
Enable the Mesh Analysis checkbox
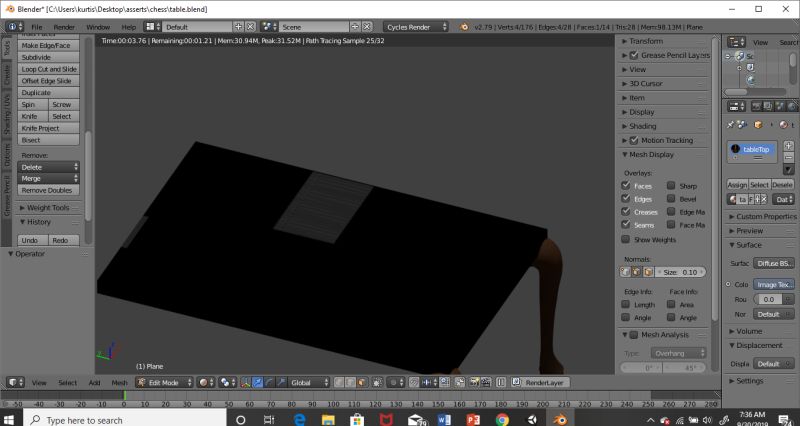(634, 335)
